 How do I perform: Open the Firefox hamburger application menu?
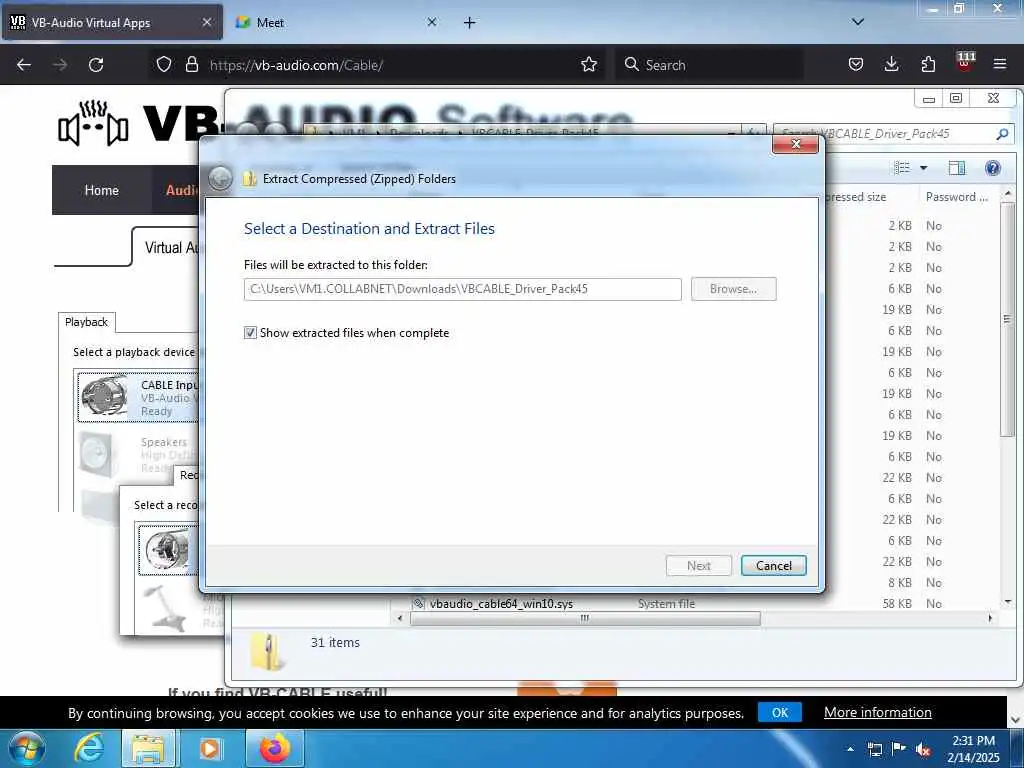coord(1000,64)
